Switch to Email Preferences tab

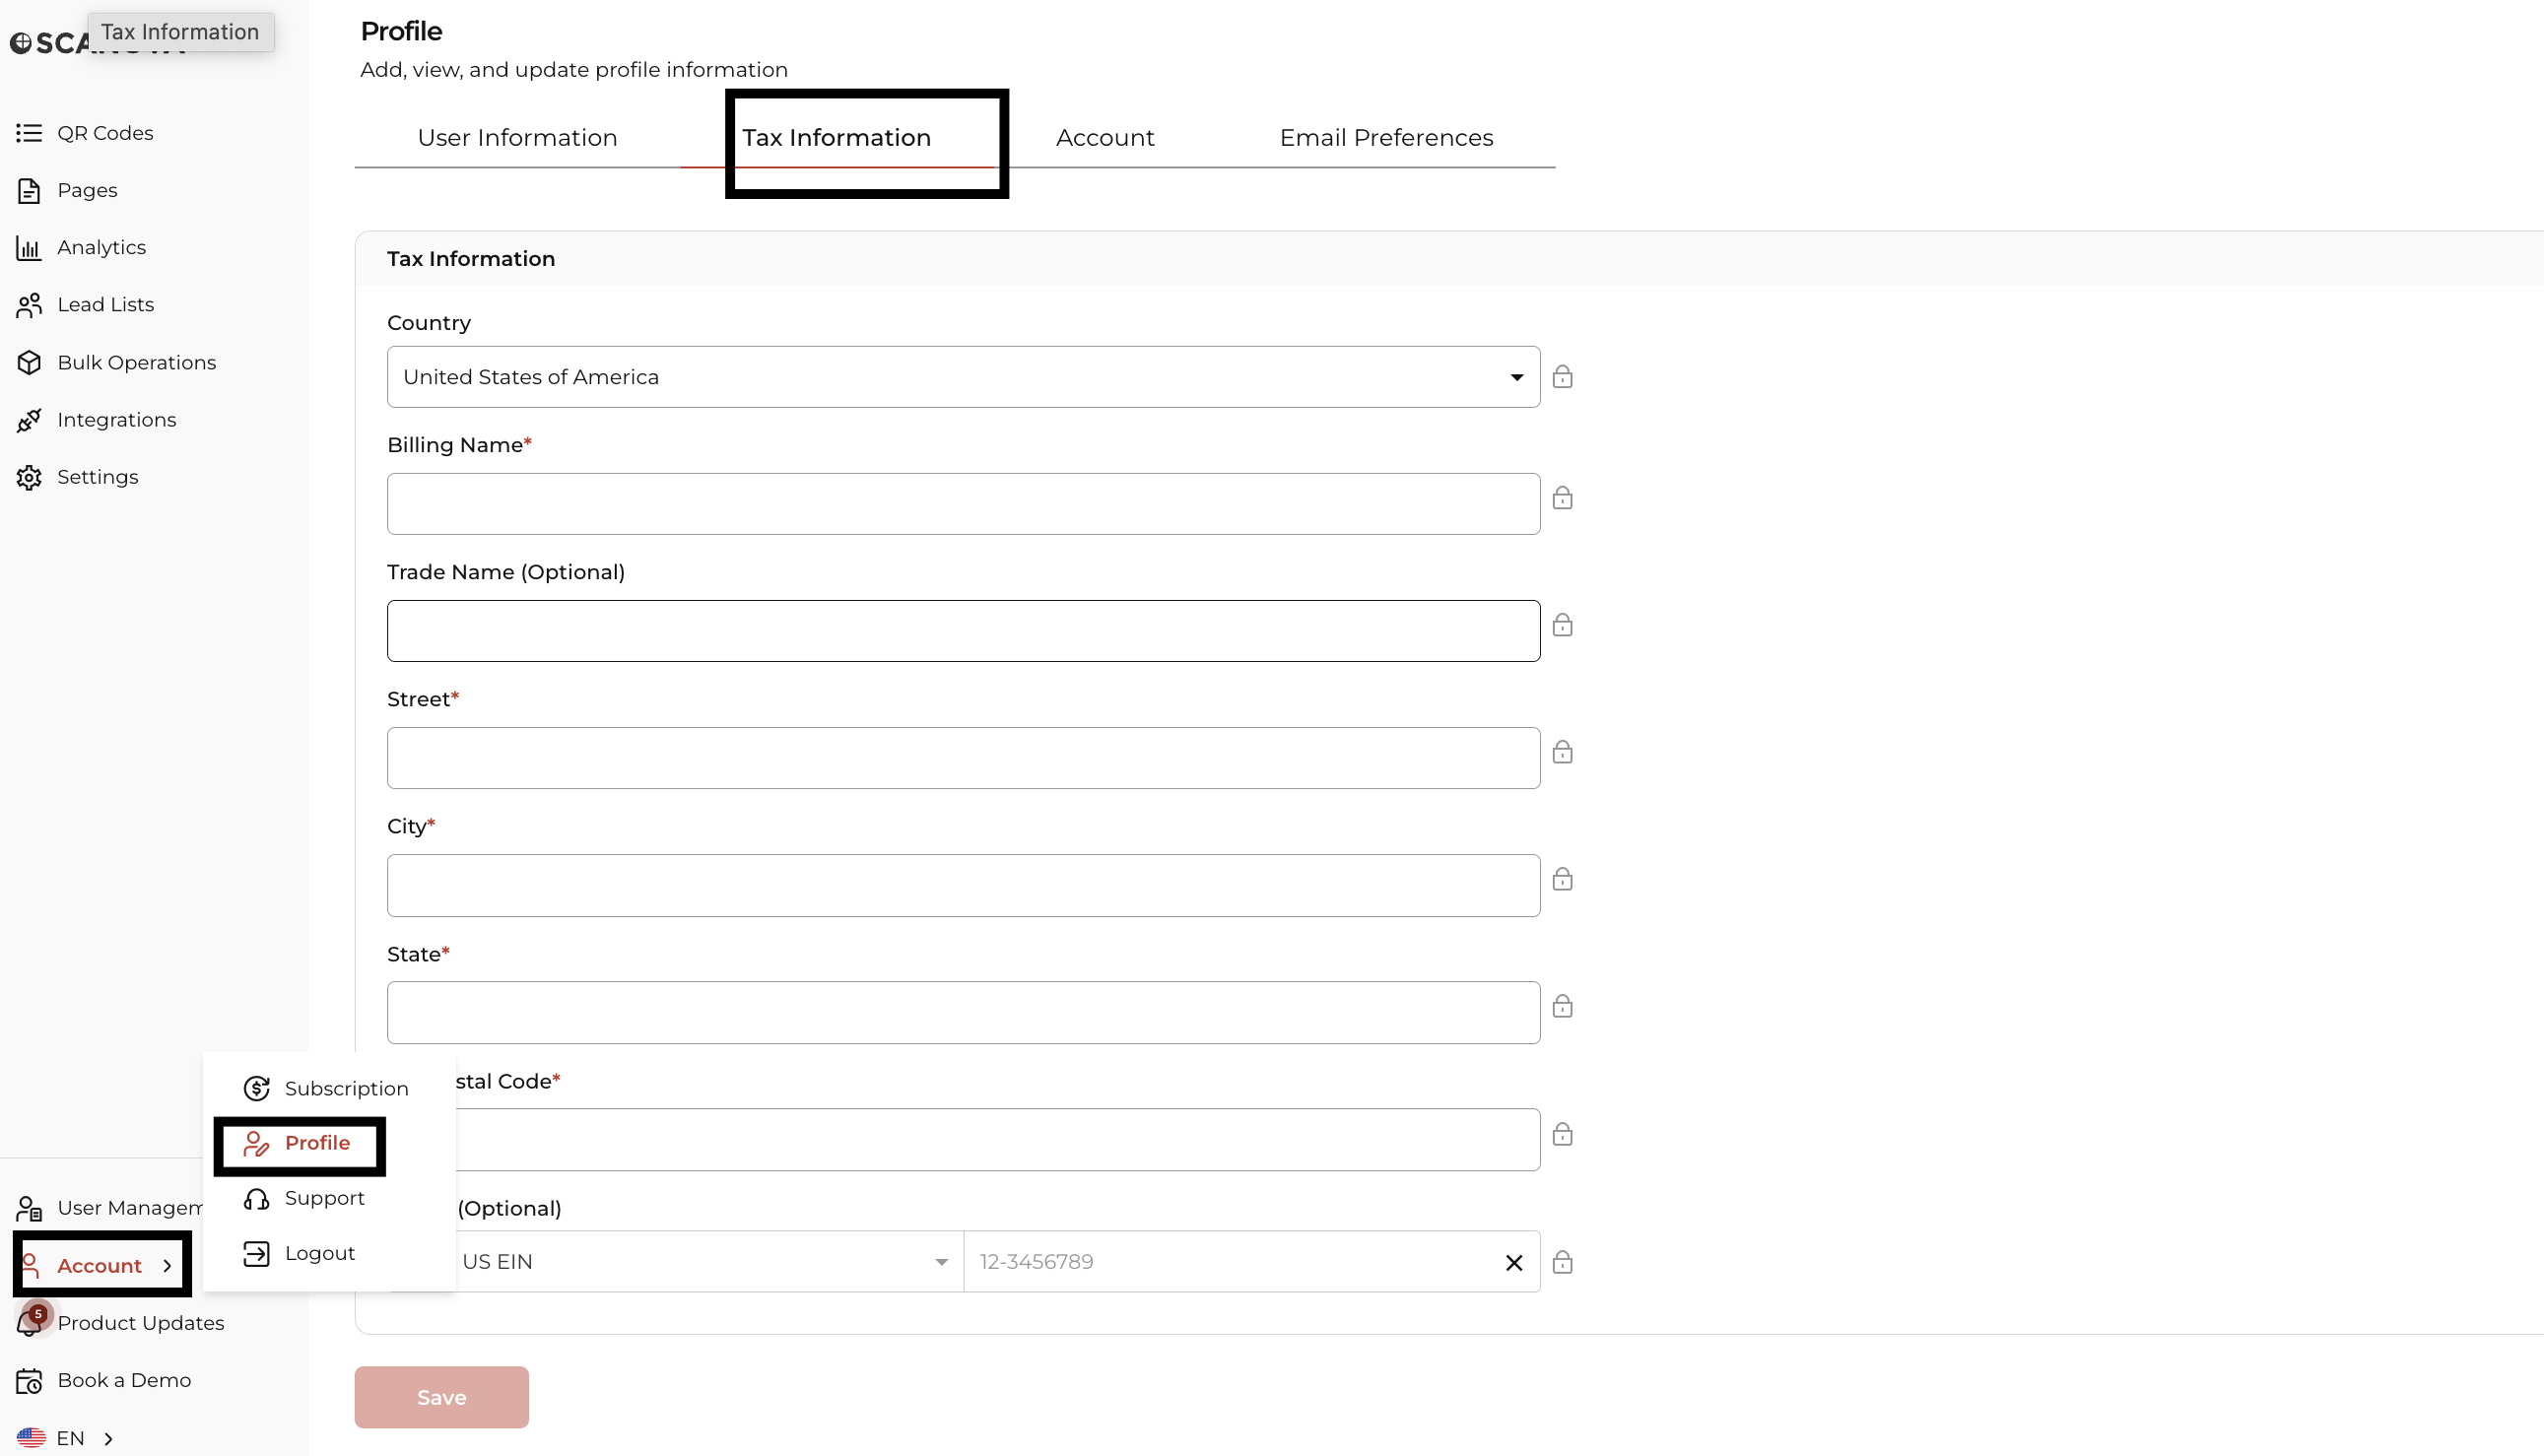pyautogui.click(x=1386, y=138)
